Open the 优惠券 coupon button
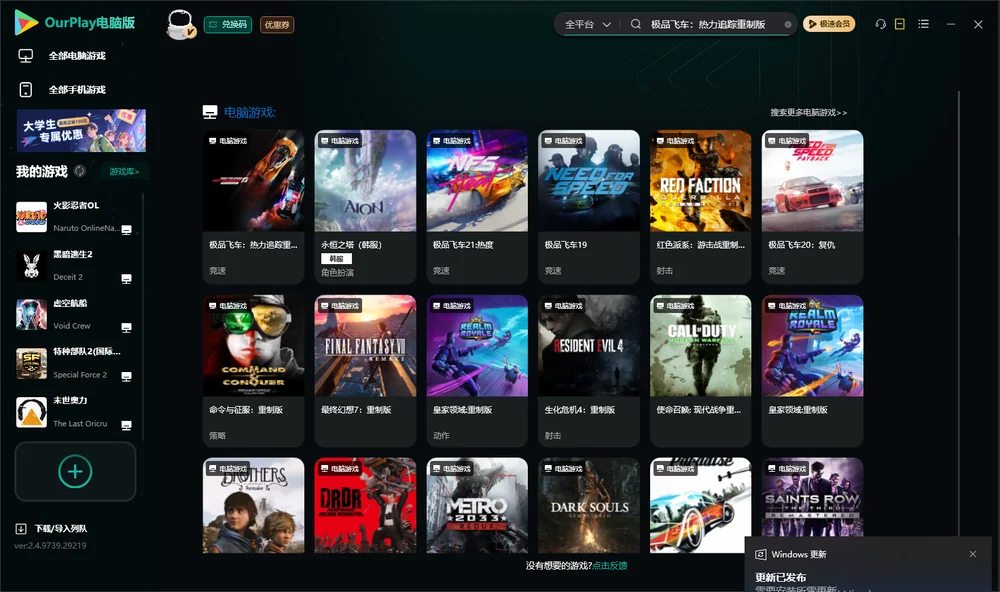This screenshot has height=592, width=1000. coord(277,25)
